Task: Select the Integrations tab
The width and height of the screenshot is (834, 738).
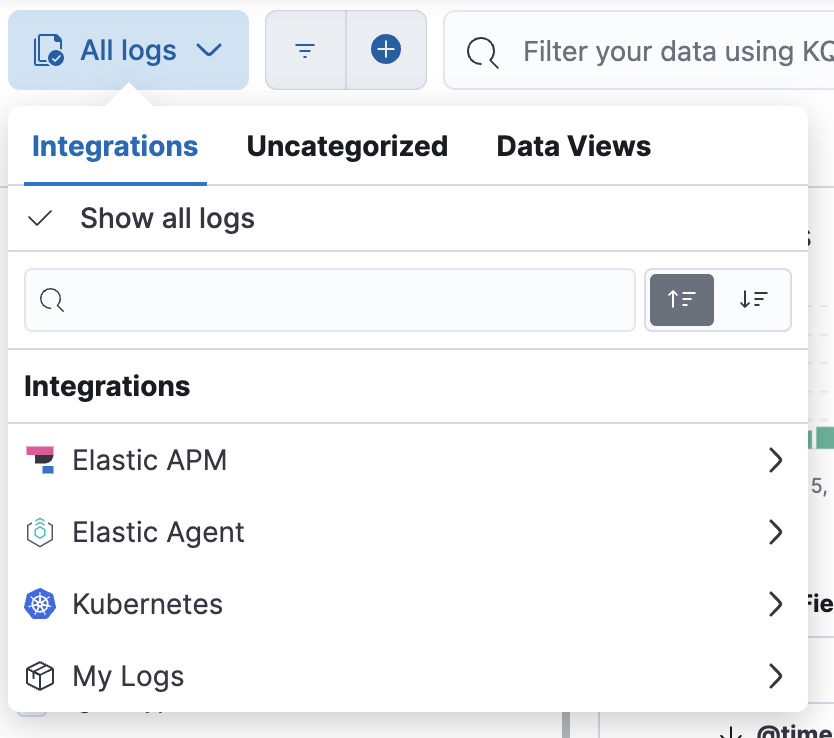Action: point(115,147)
